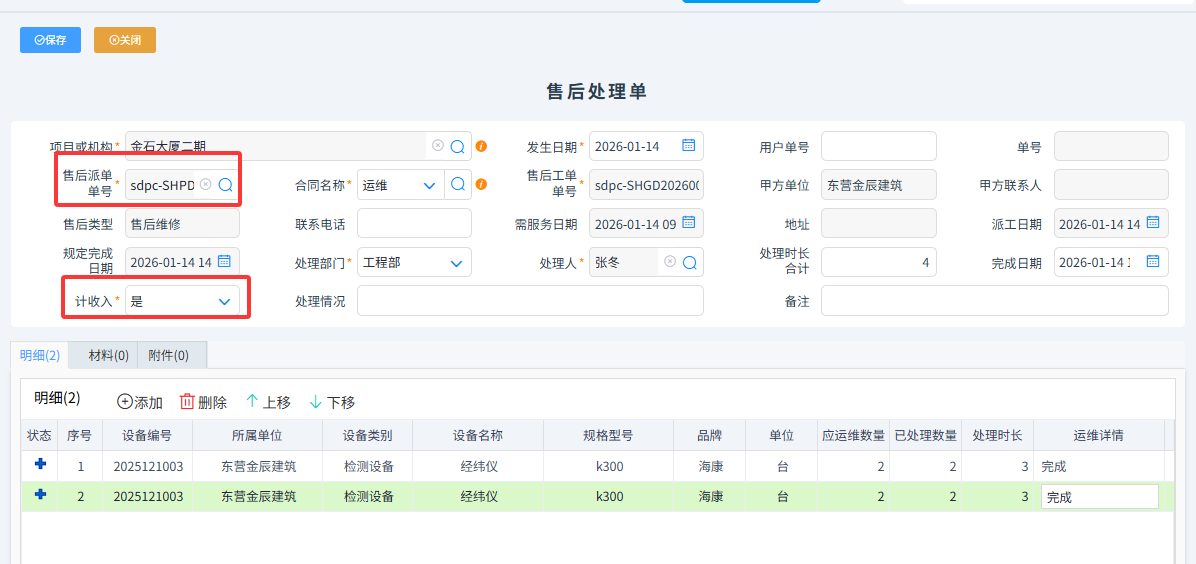This screenshot has height=564, width=1196.
Task: Click search icon in 售后派单单号 field
Action: [x=226, y=185]
